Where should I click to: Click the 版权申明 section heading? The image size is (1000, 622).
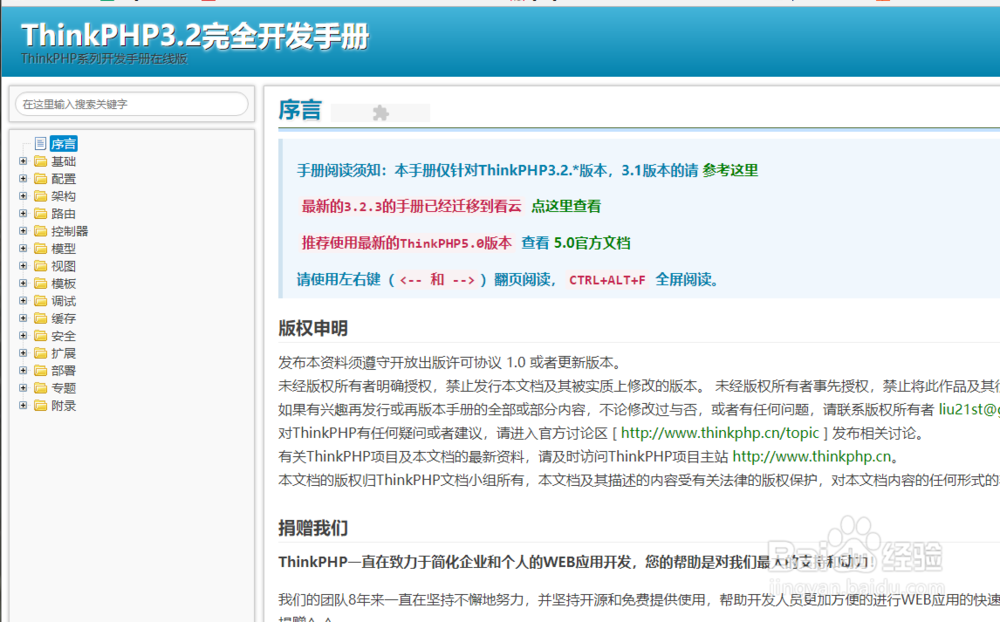click(312, 329)
